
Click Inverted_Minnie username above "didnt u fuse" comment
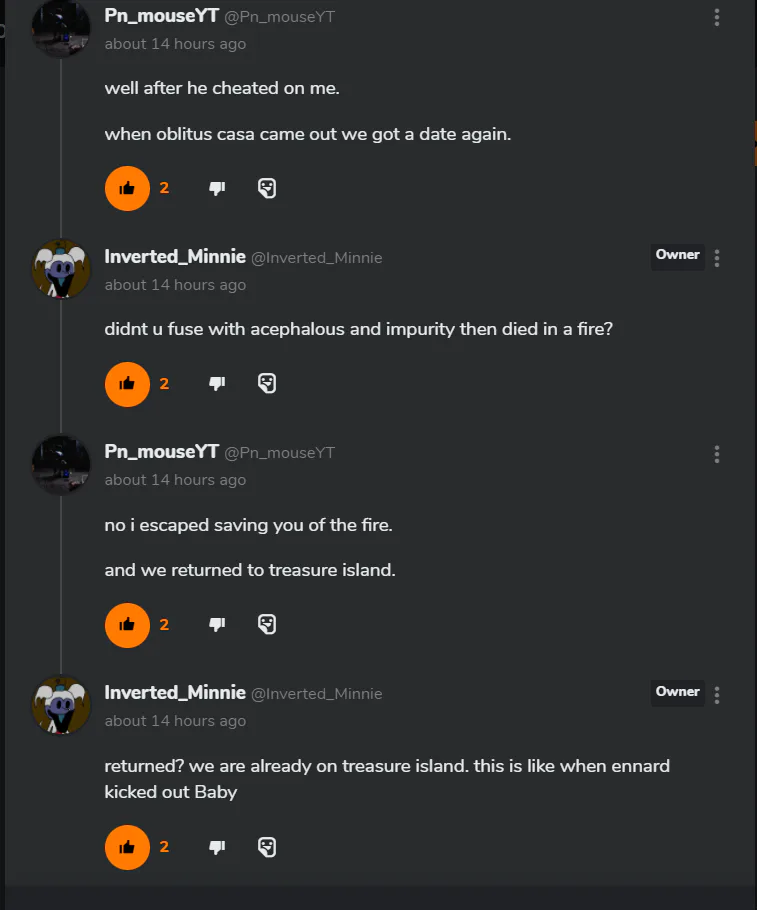(x=175, y=257)
